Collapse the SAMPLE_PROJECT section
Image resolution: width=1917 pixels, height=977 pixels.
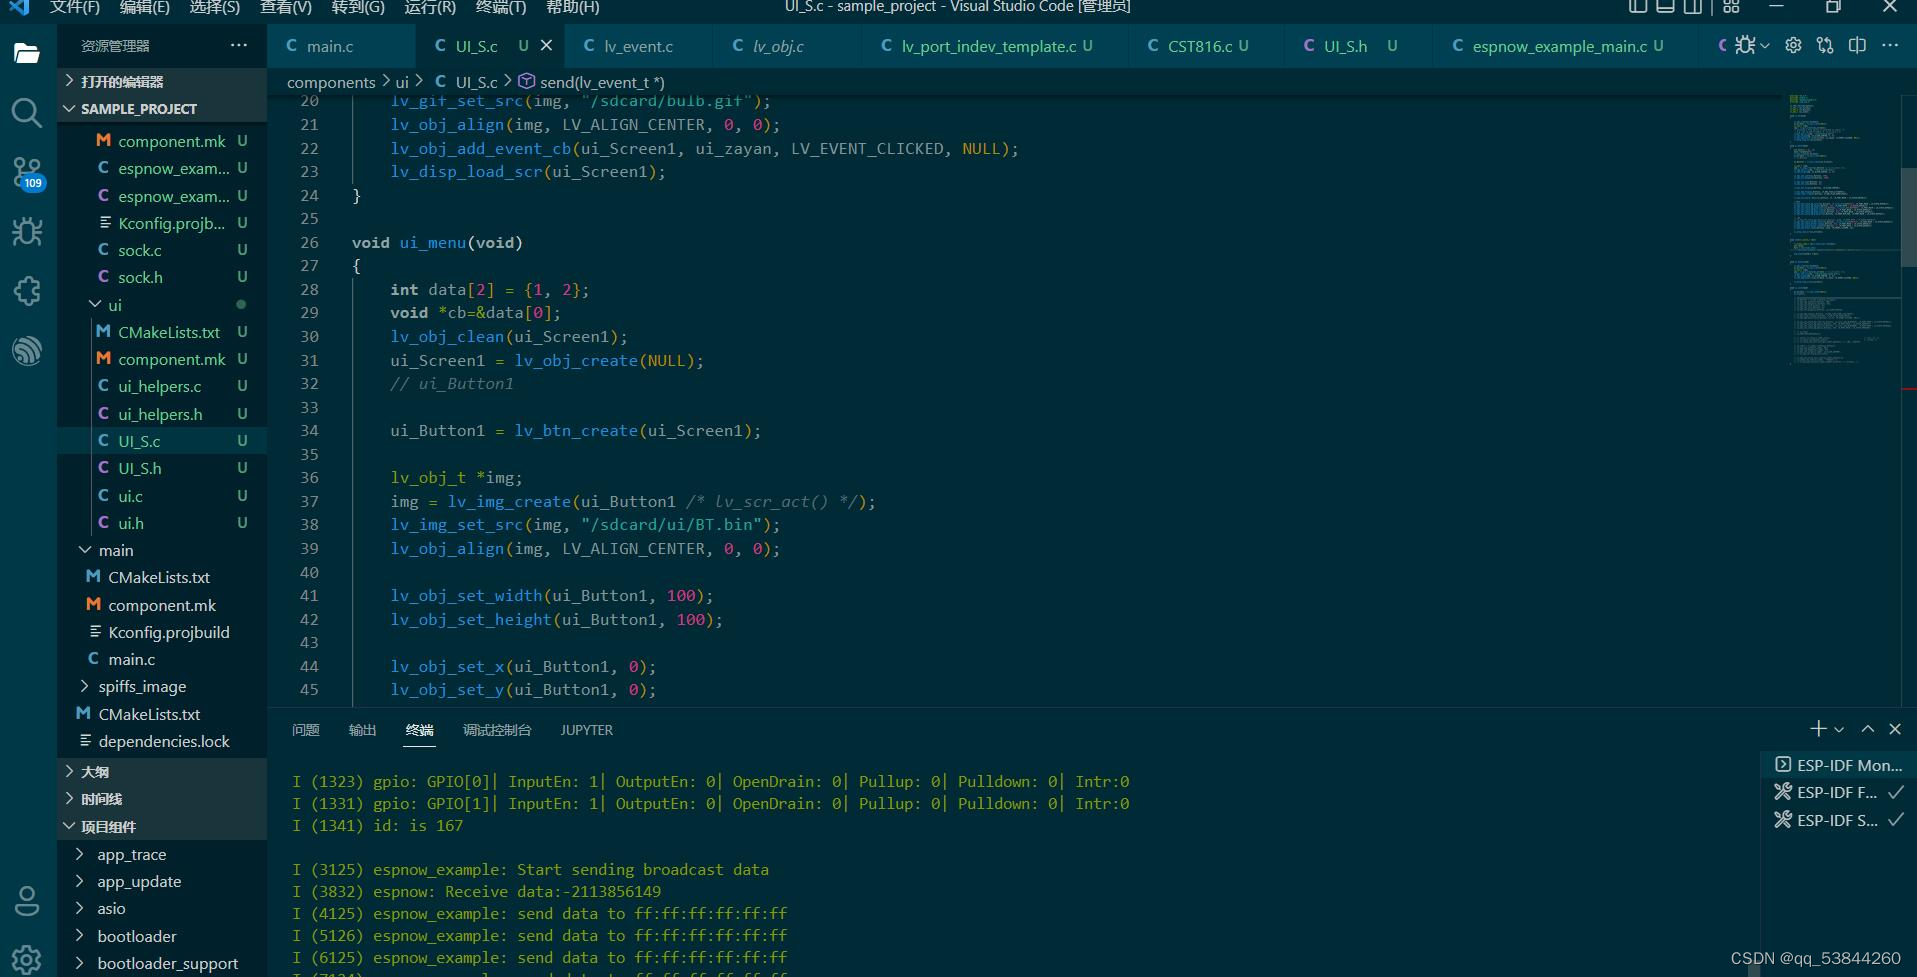pyautogui.click(x=162, y=108)
